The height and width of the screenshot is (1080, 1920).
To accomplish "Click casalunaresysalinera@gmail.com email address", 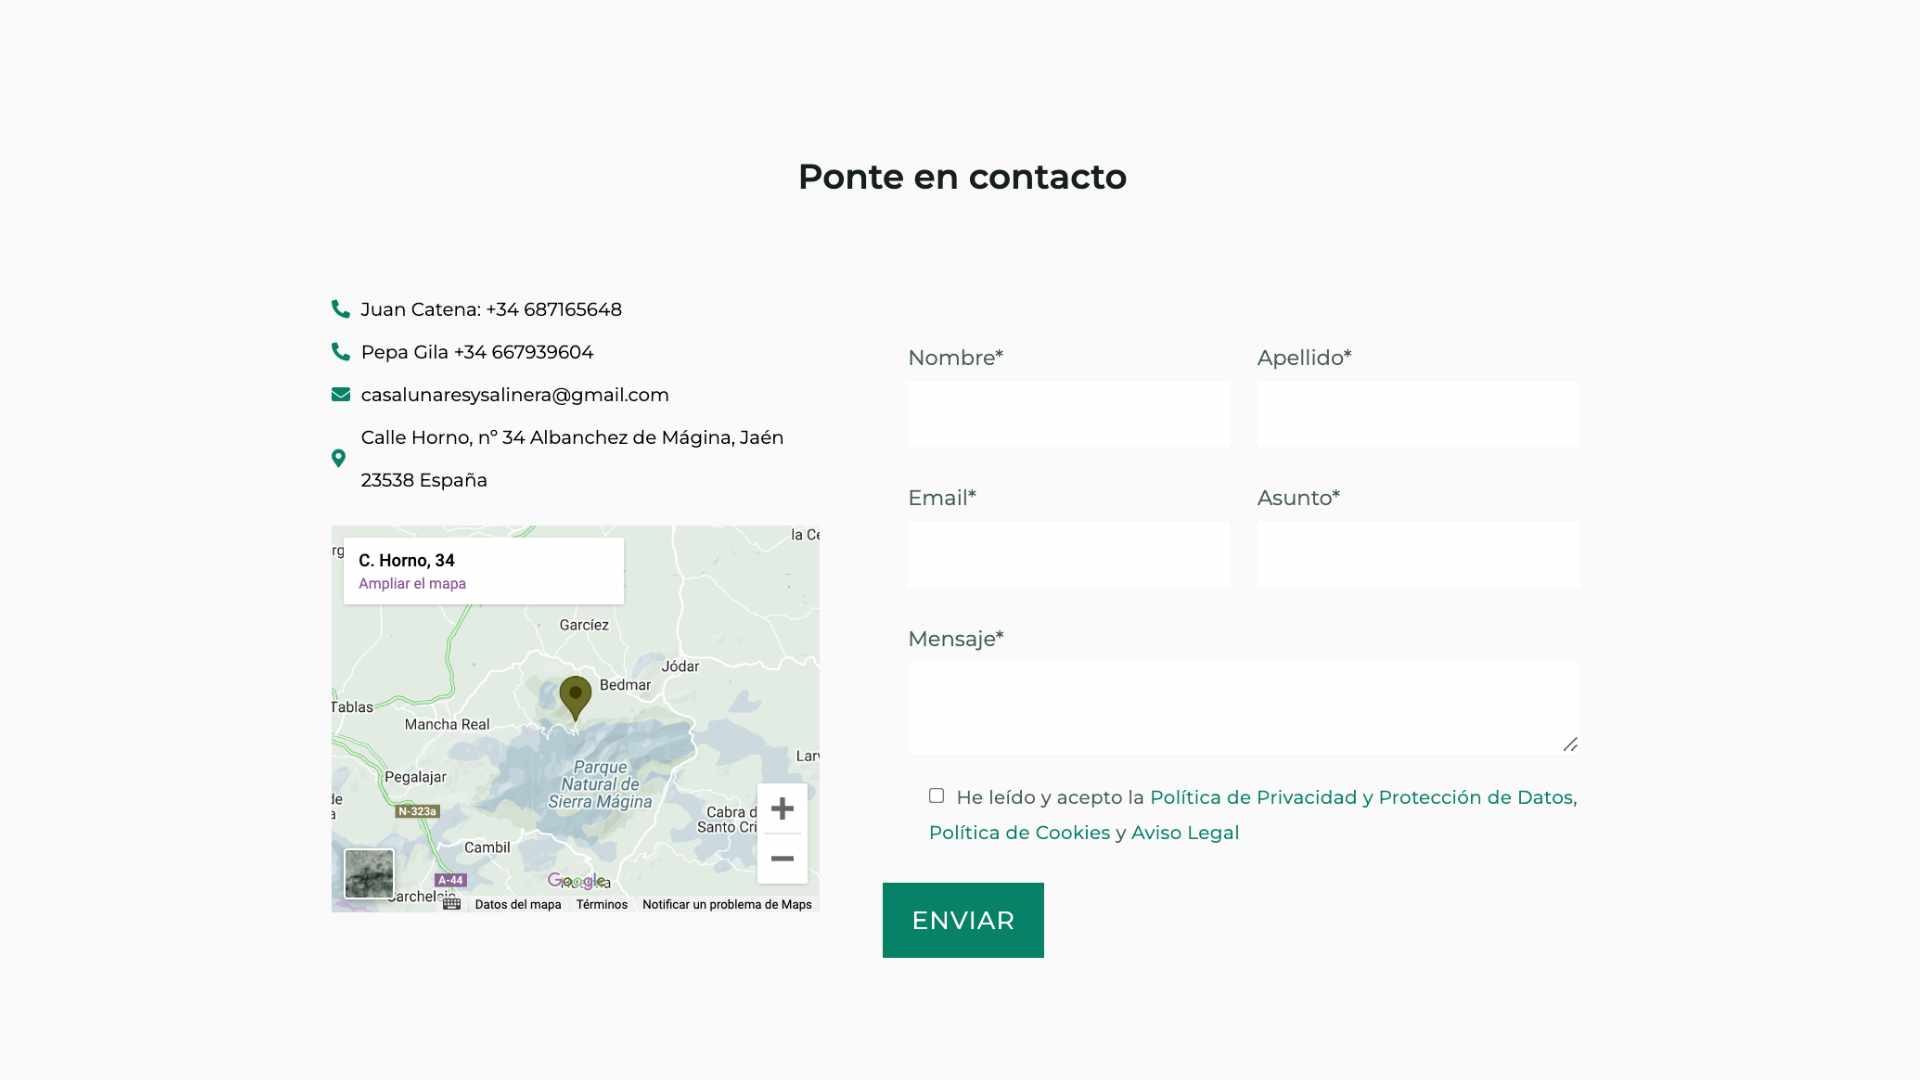I will click(515, 395).
